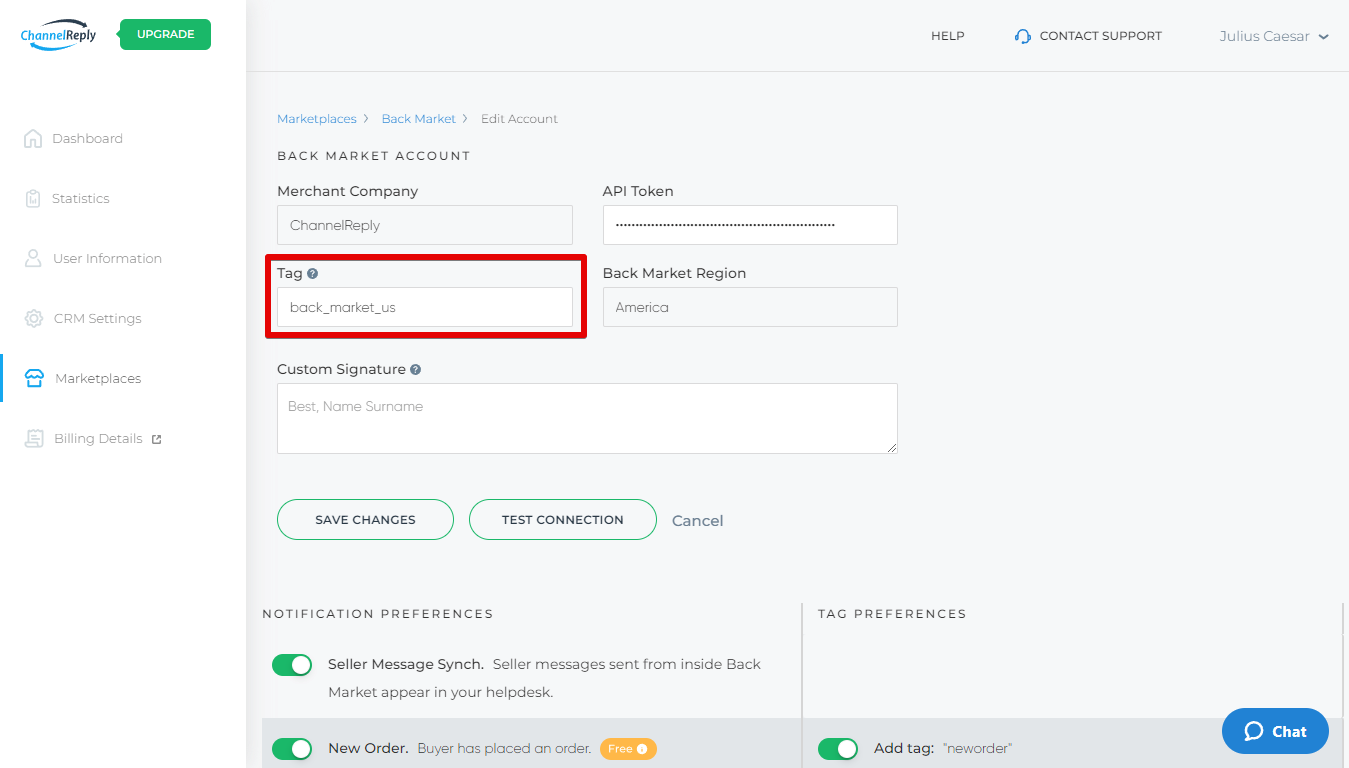Click the external link icon beside Billing Details
1349x768 pixels.
[x=156, y=439]
